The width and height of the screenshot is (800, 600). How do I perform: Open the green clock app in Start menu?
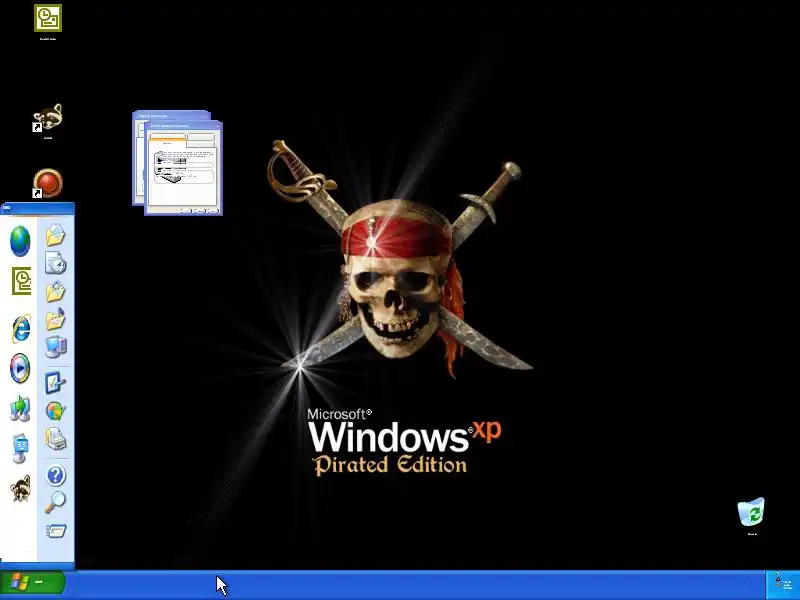point(21,281)
